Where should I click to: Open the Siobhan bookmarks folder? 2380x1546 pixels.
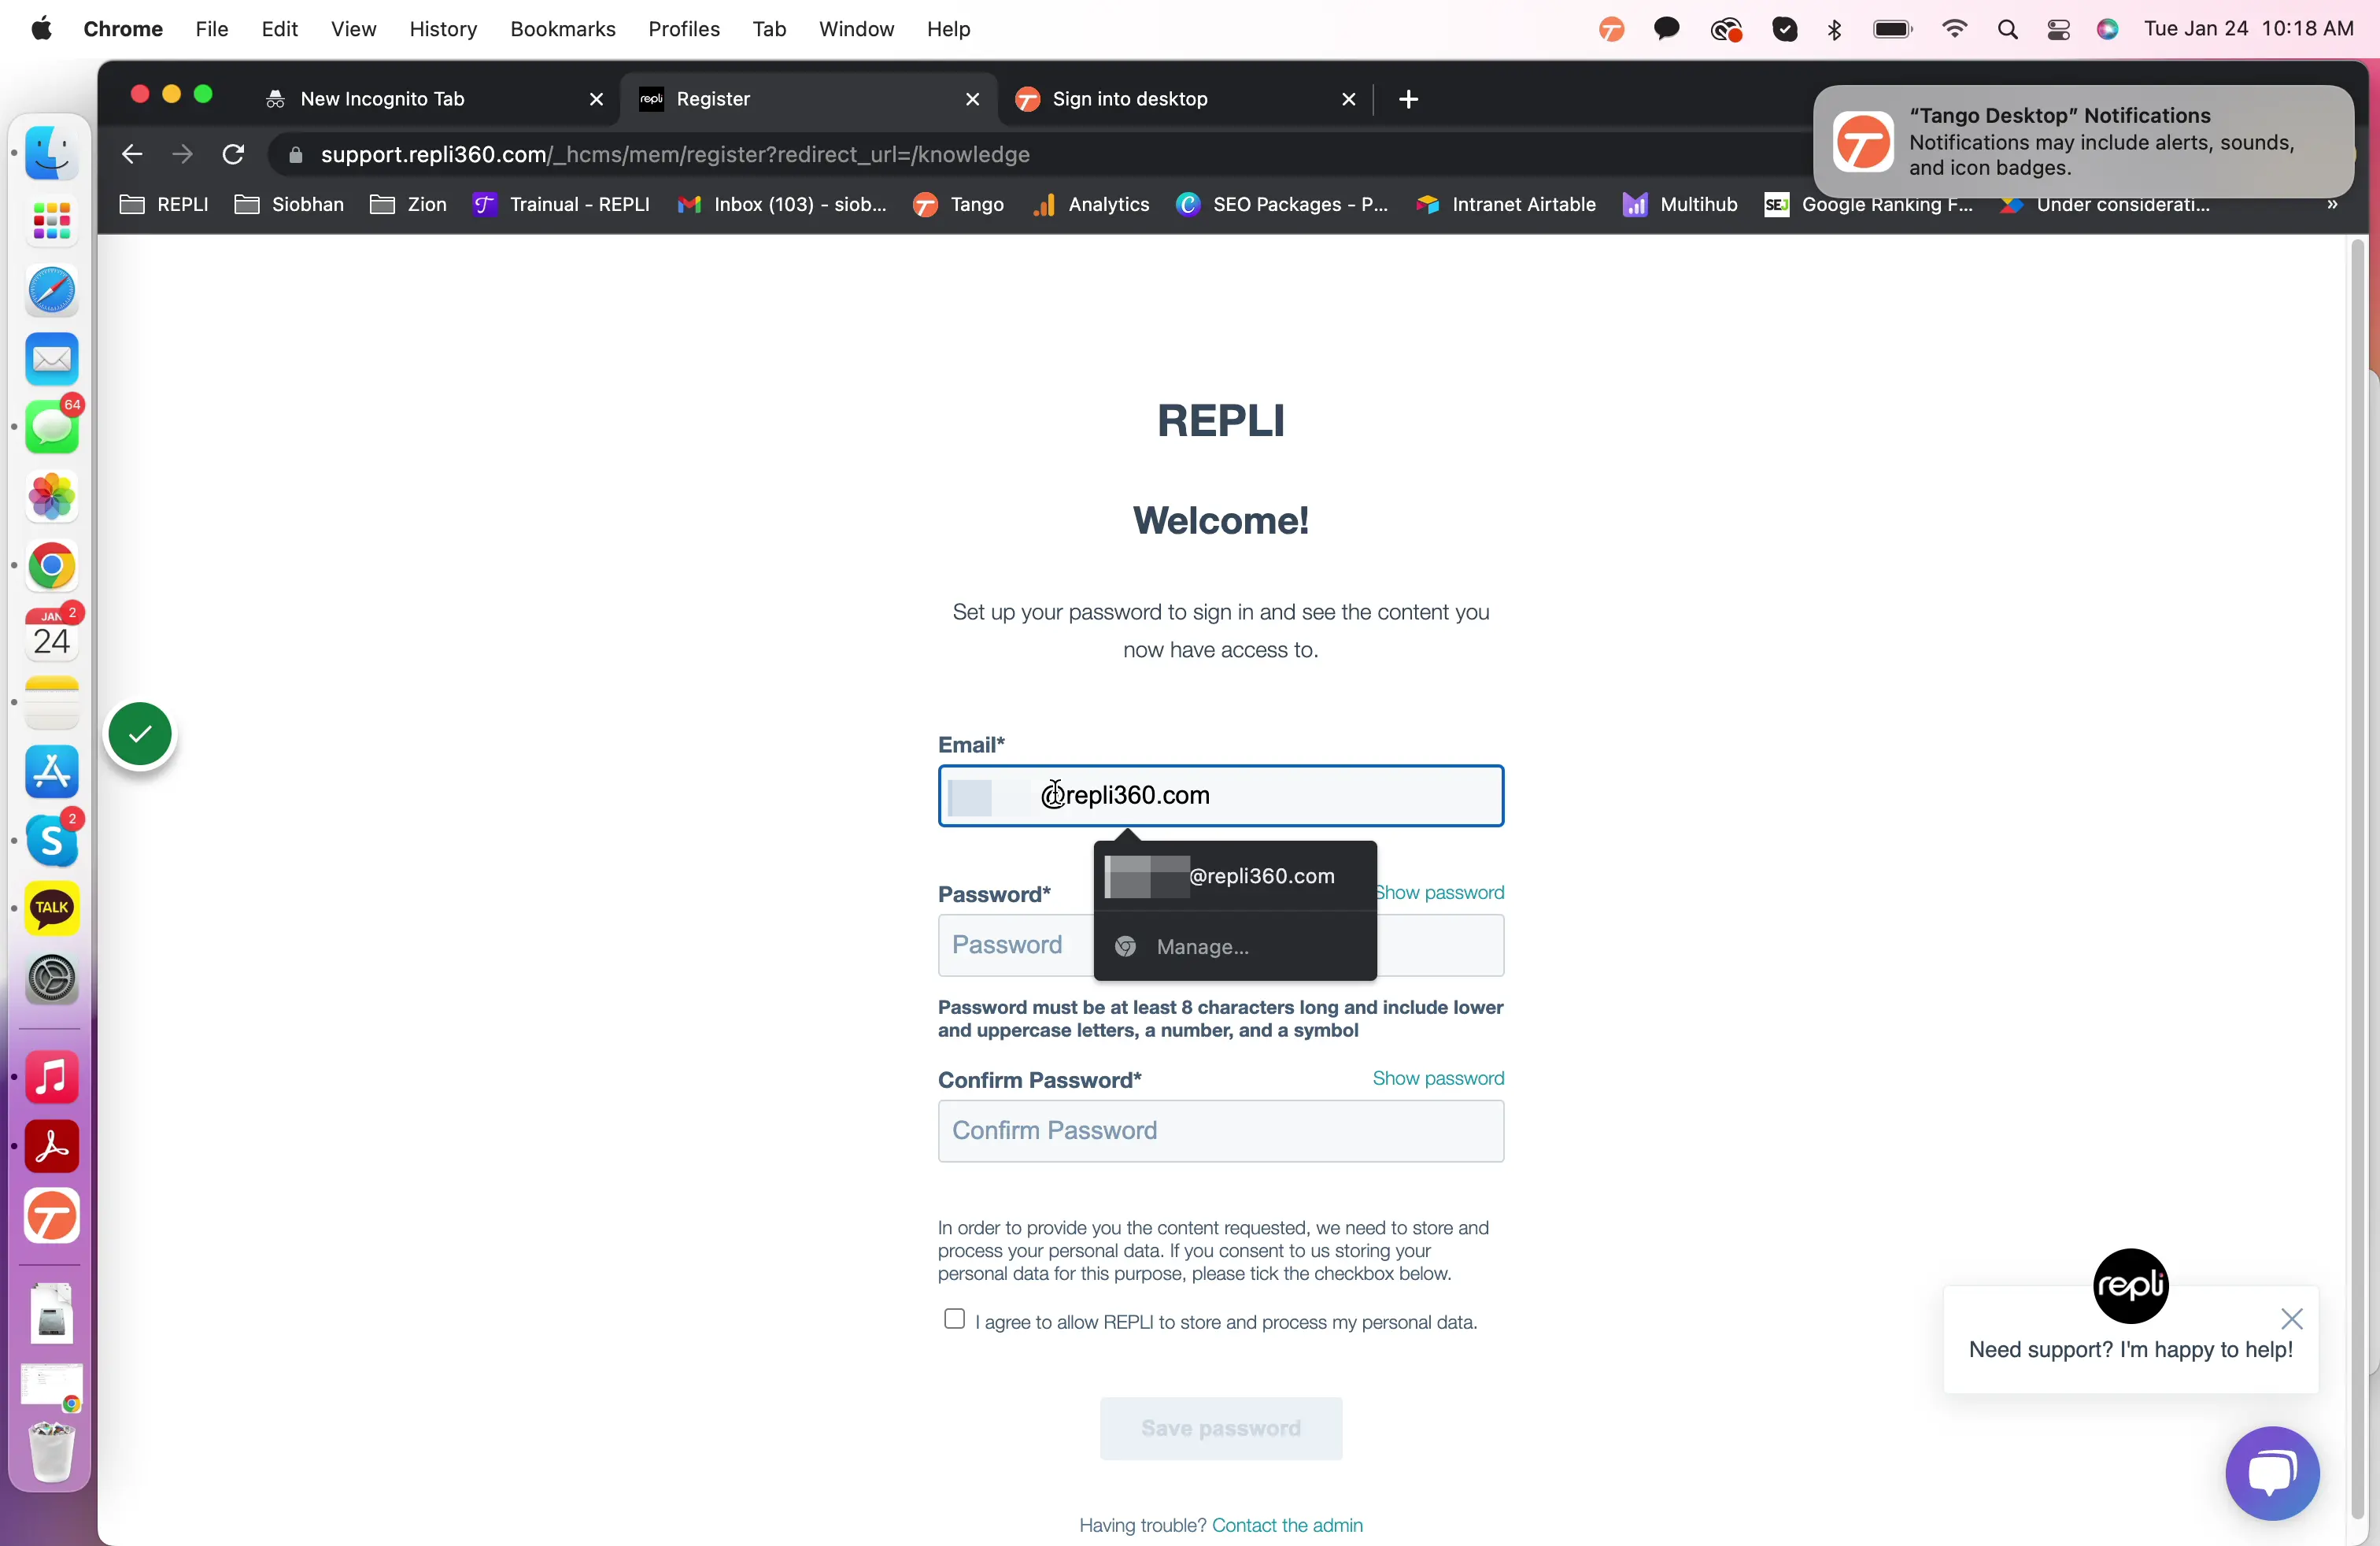pos(289,204)
